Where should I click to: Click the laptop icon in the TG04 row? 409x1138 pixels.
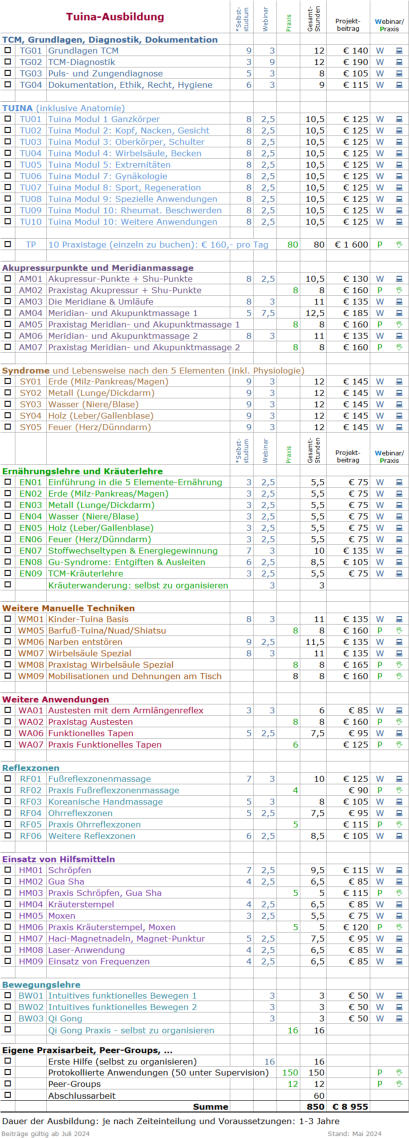[399, 85]
